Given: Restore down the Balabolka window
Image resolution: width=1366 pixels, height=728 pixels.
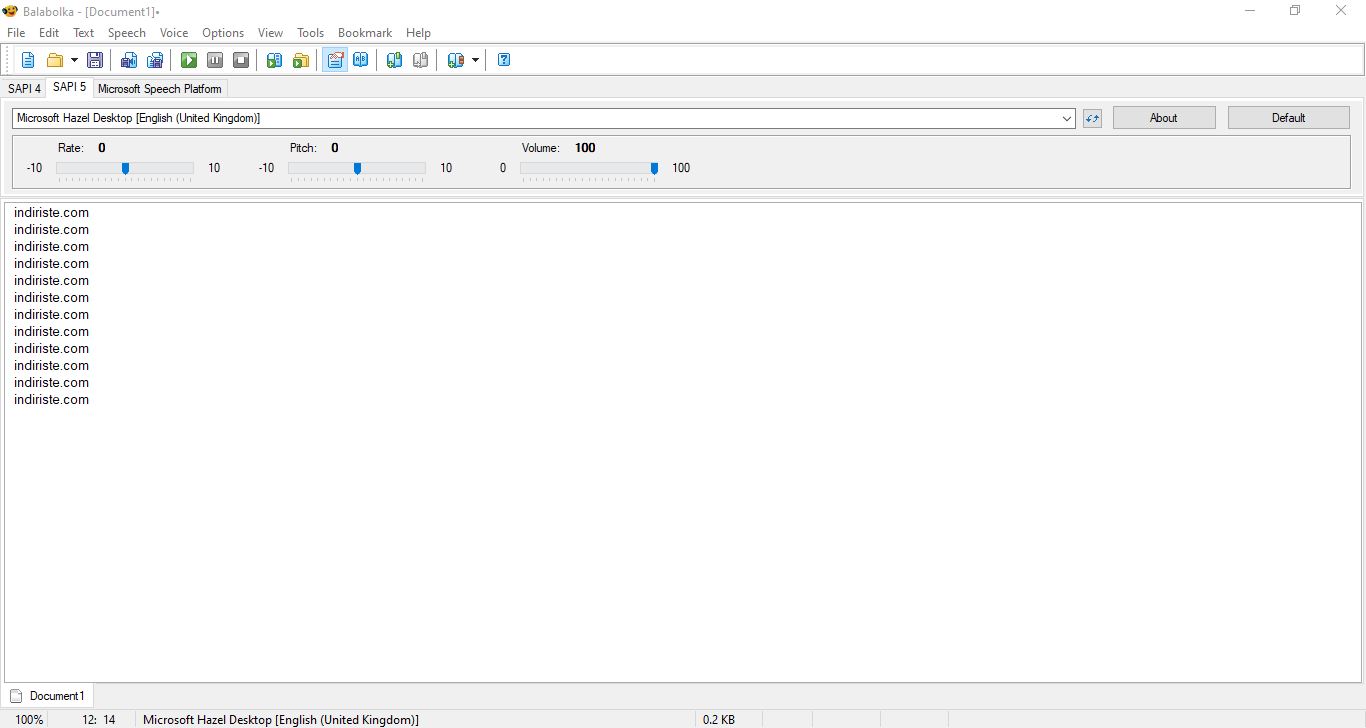Looking at the screenshot, I should 1295,11.
